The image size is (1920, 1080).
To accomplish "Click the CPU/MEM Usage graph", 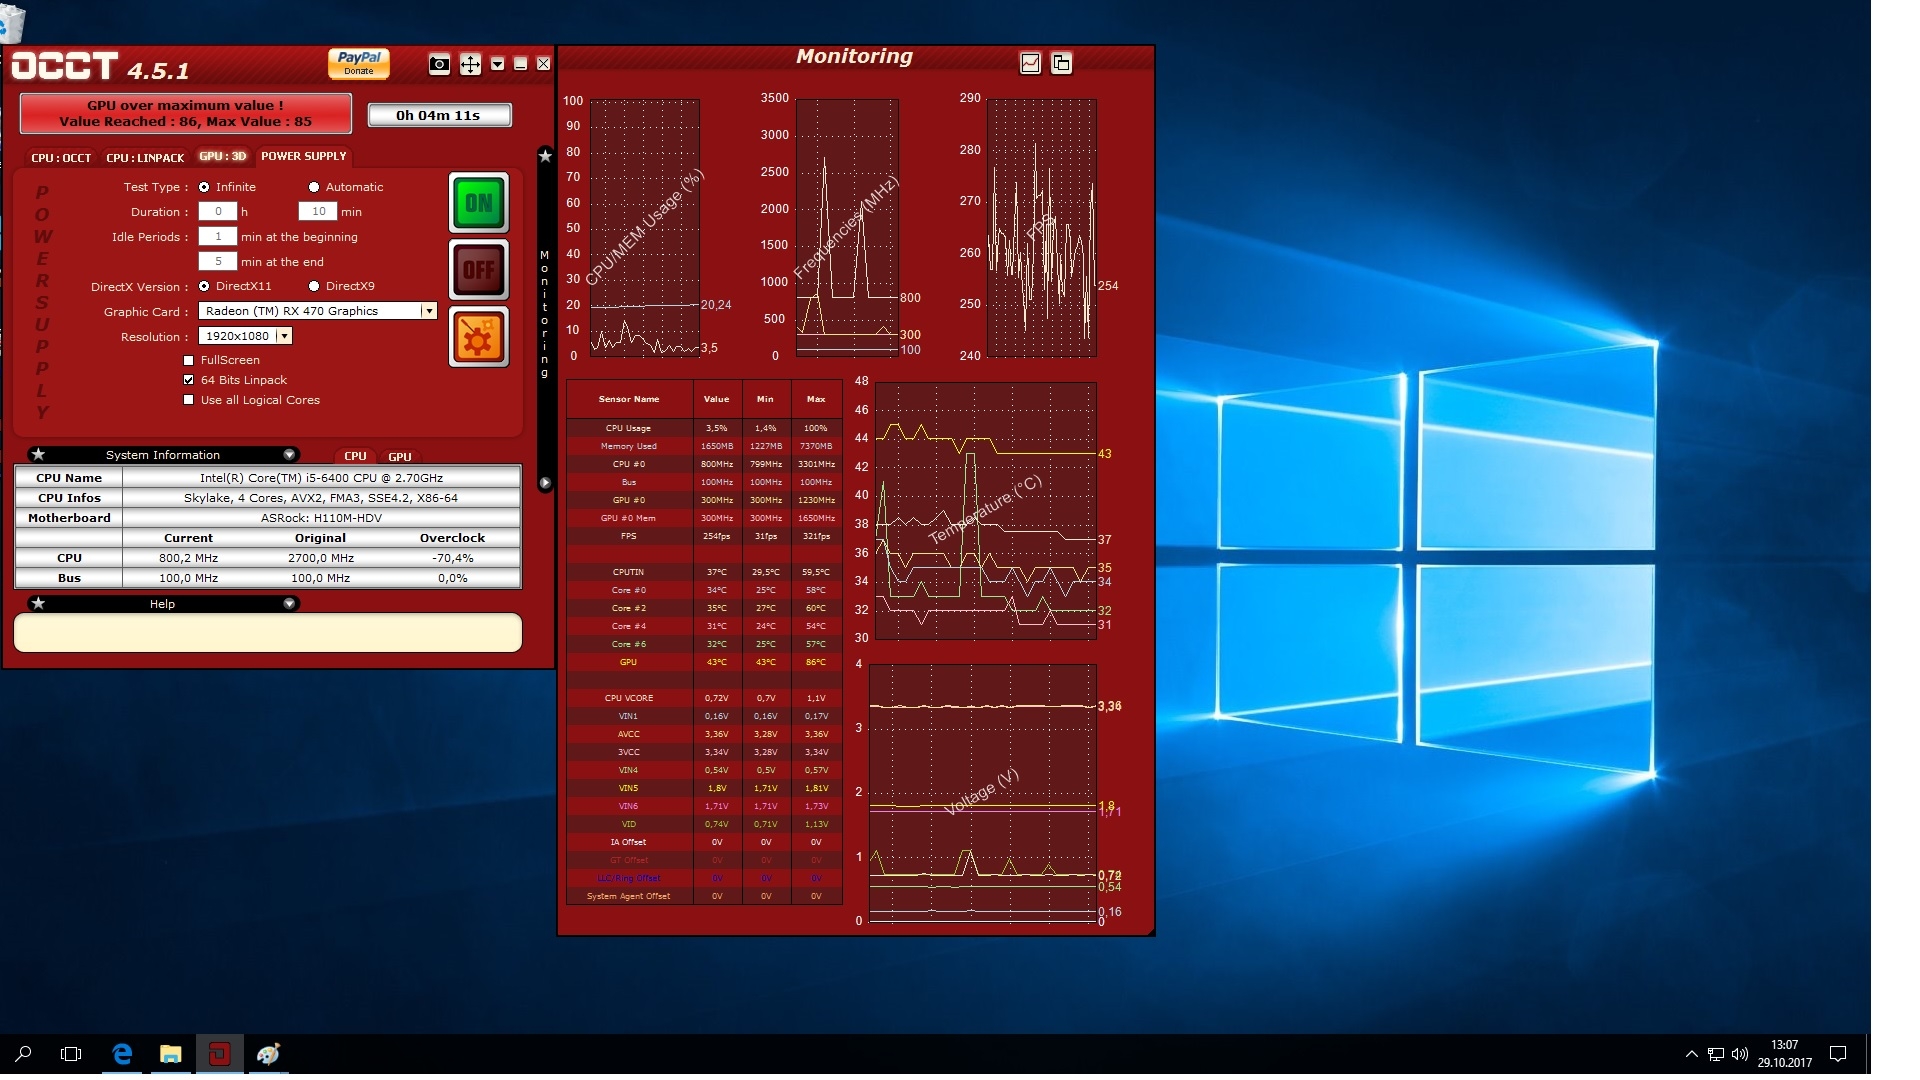I will click(644, 227).
